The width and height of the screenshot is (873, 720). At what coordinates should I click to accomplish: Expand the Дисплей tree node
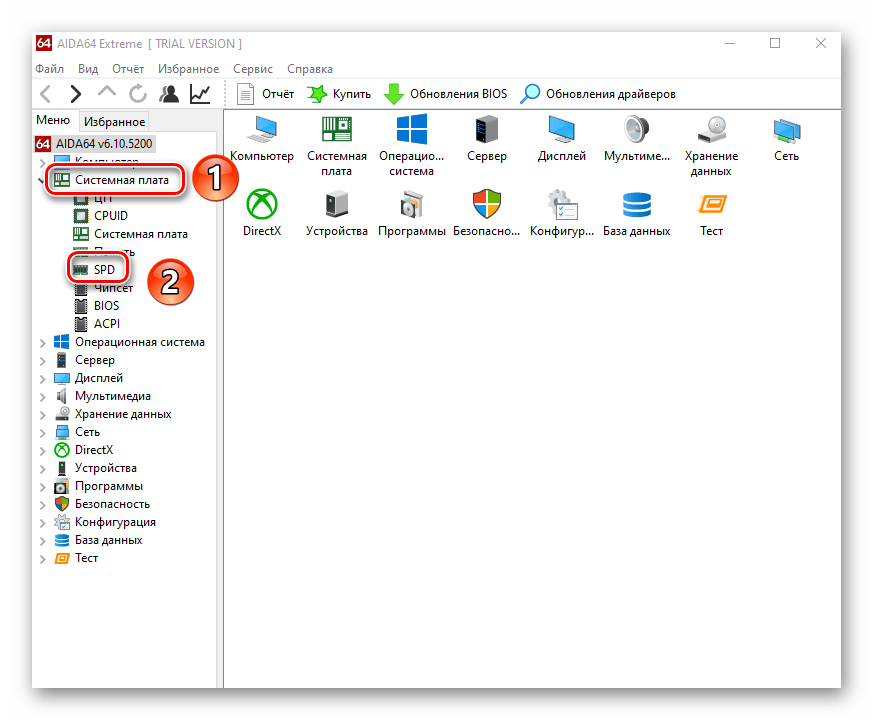point(42,379)
